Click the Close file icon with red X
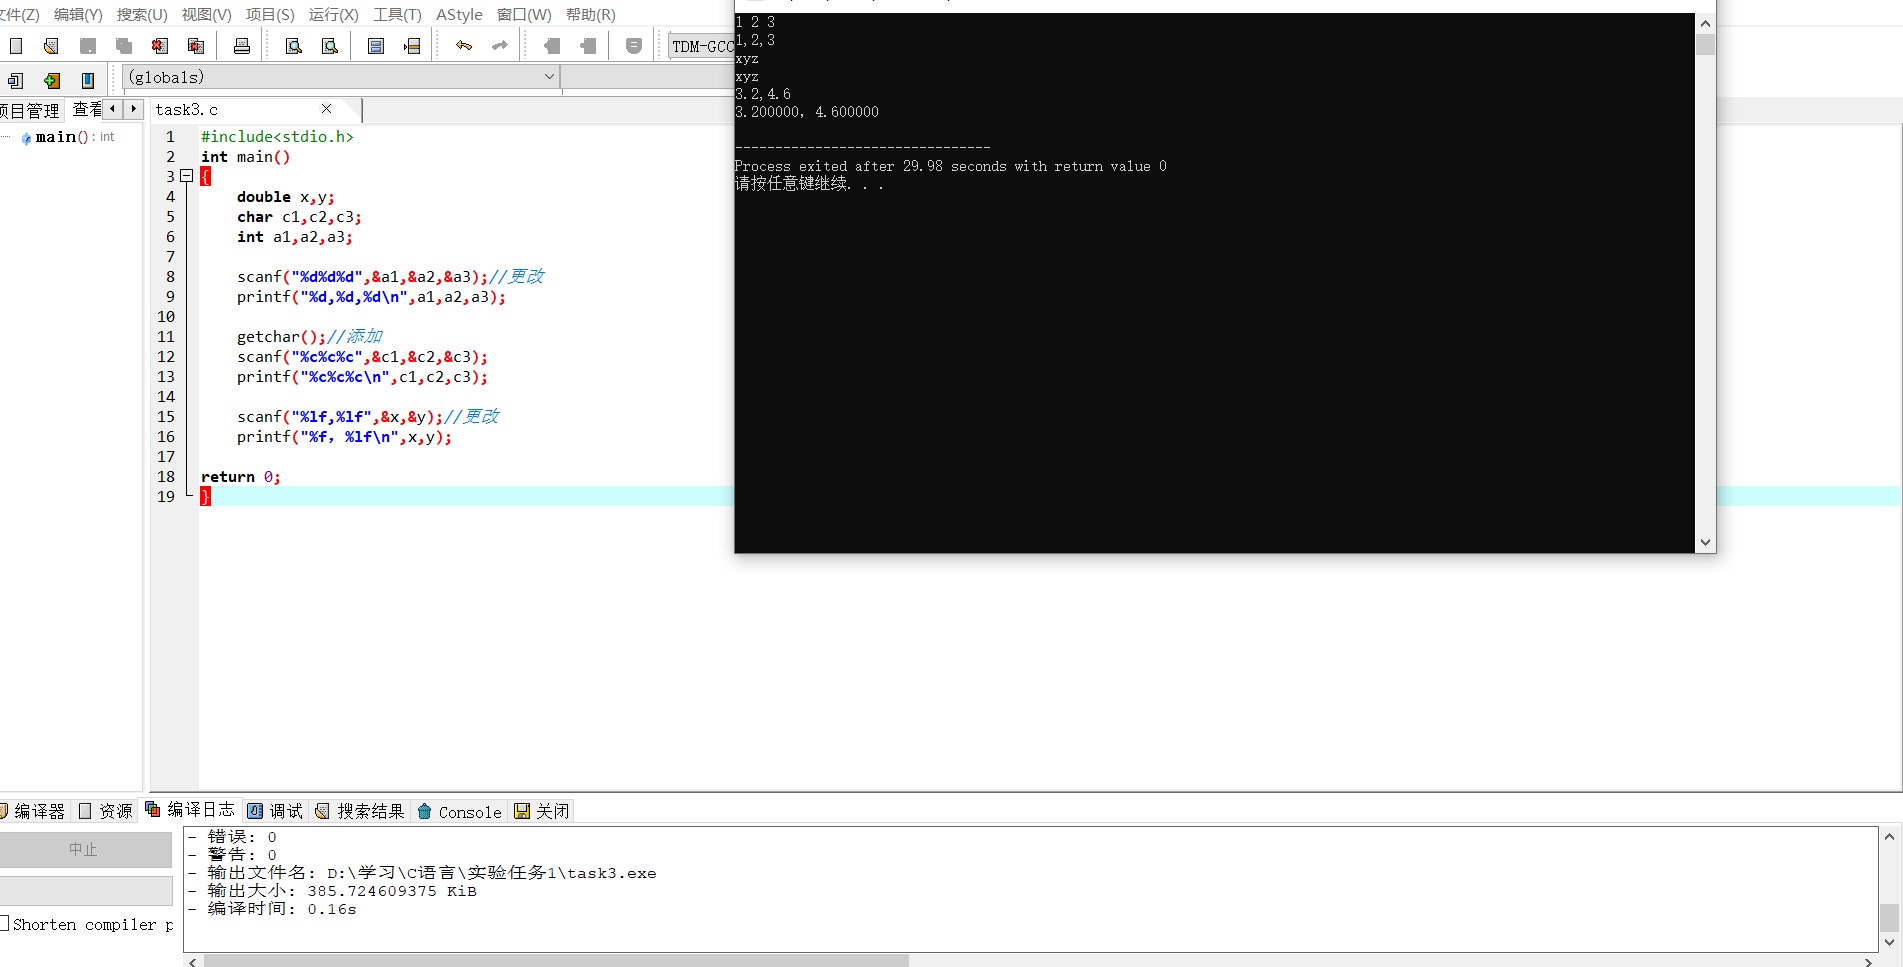The height and width of the screenshot is (967, 1903). (160, 46)
